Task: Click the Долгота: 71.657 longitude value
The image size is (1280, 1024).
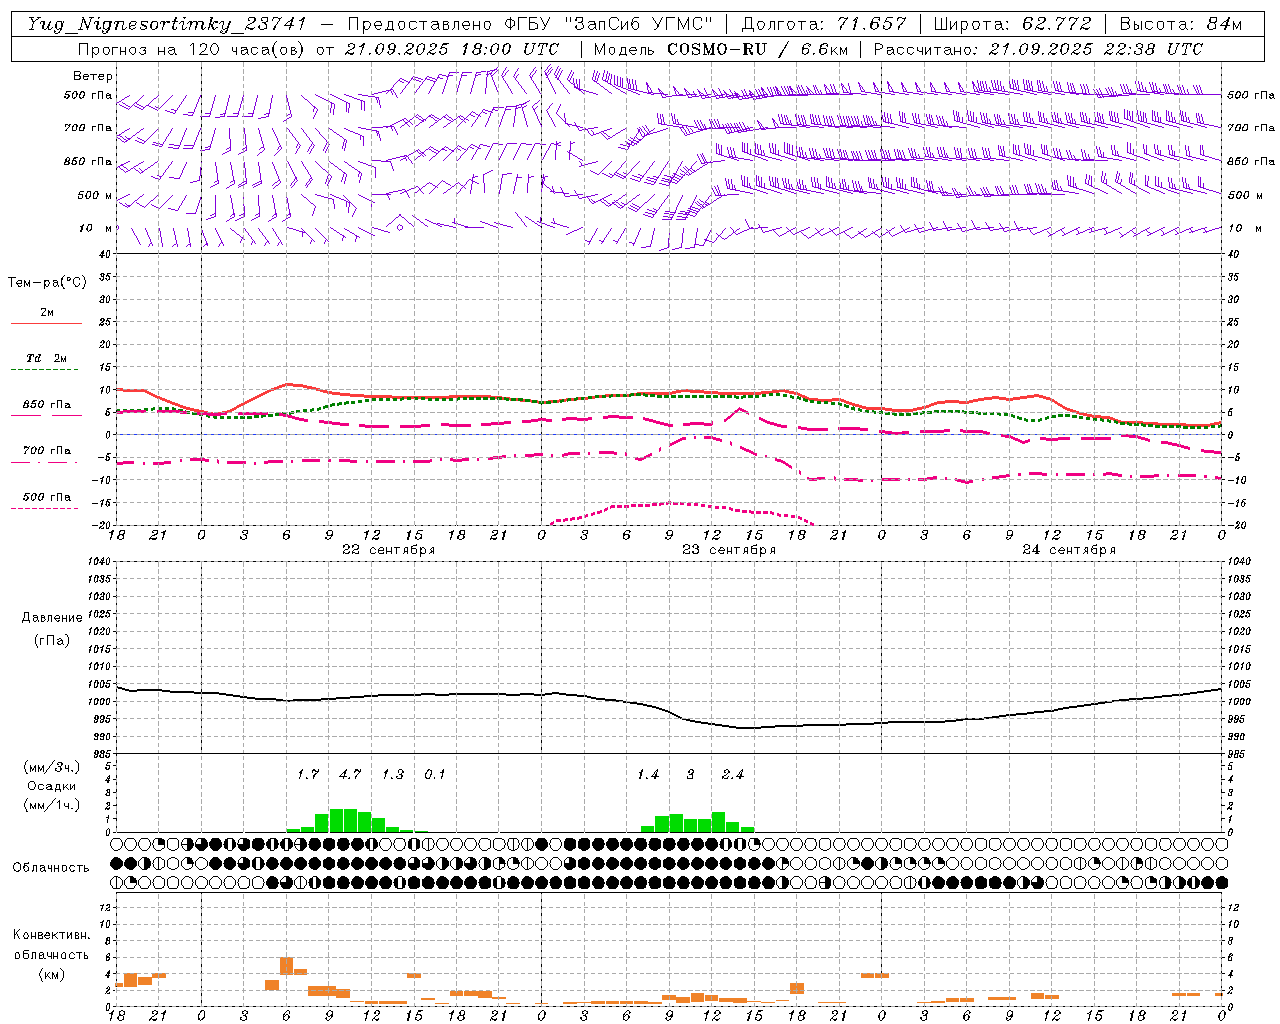Action: click(x=824, y=24)
